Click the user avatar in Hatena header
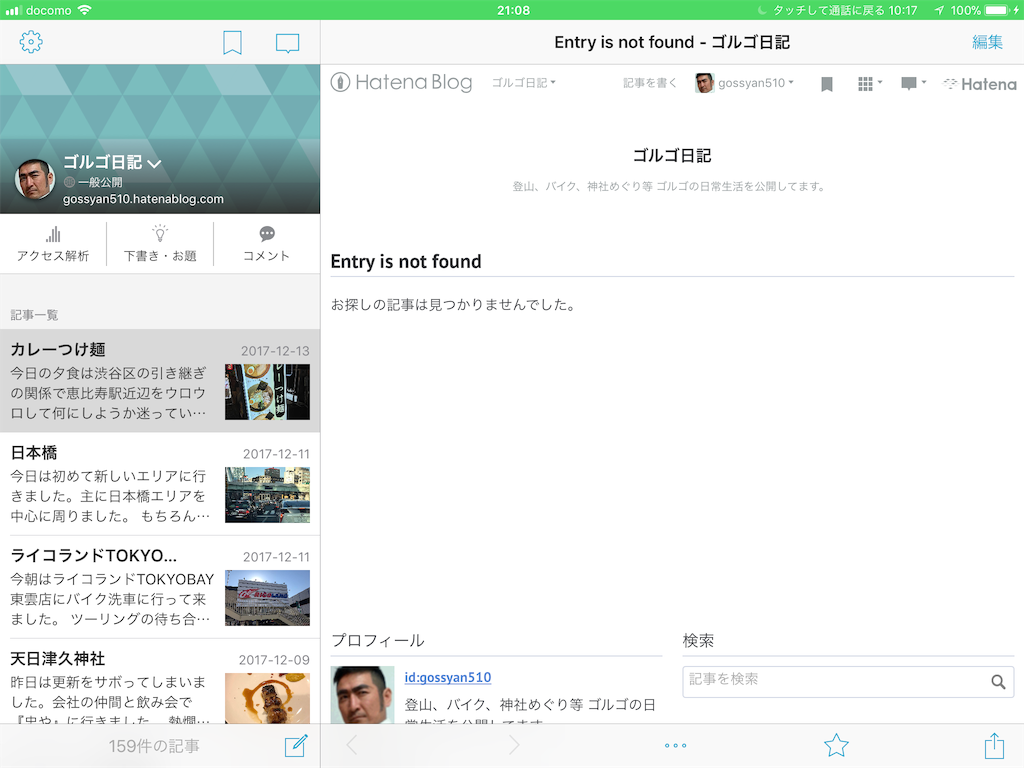The width and height of the screenshot is (1024, 768). tap(705, 83)
